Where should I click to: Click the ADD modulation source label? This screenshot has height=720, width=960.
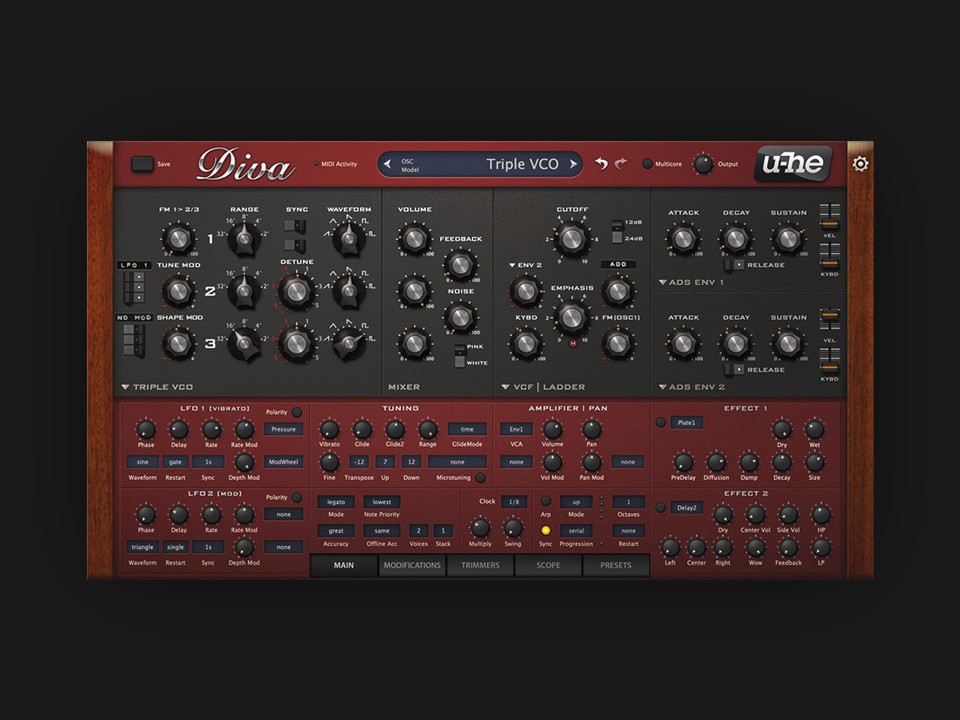point(618,264)
